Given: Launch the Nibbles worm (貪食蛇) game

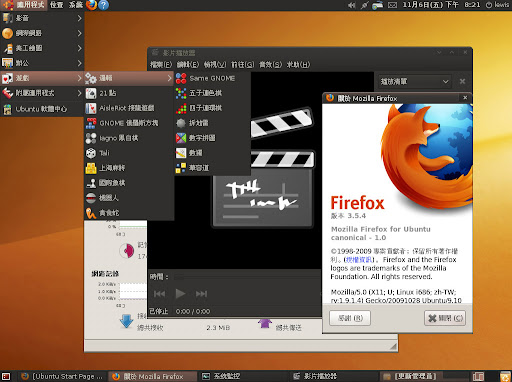Looking at the screenshot, I should (x=129, y=213).
